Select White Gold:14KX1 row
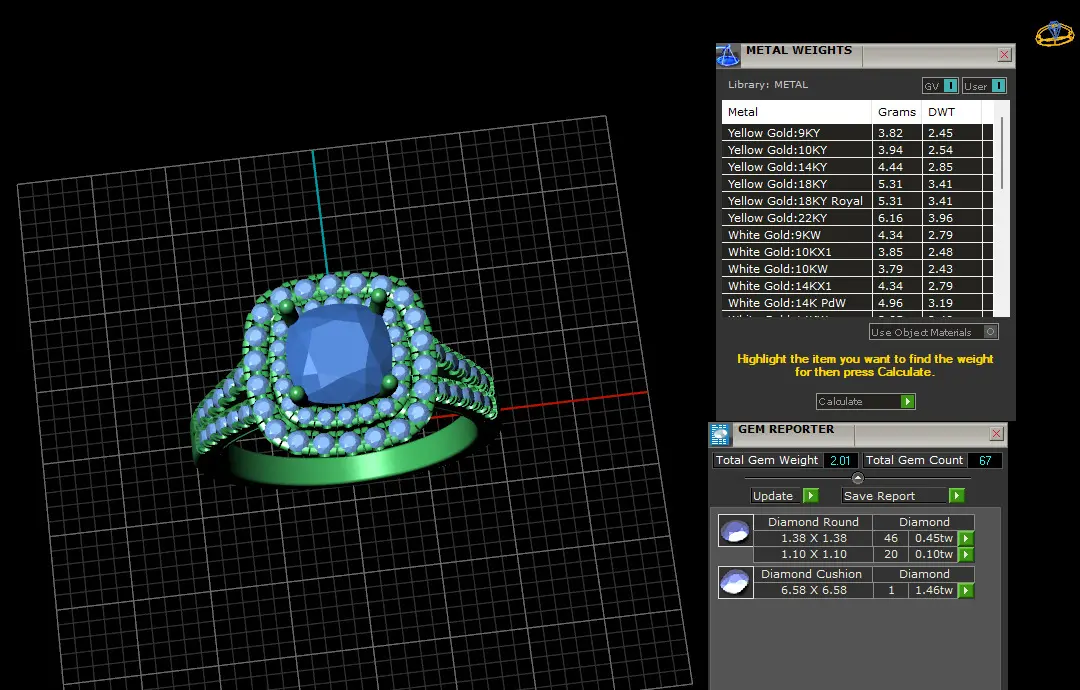Viewport: 1080px width, 690px height. (858, 286)
